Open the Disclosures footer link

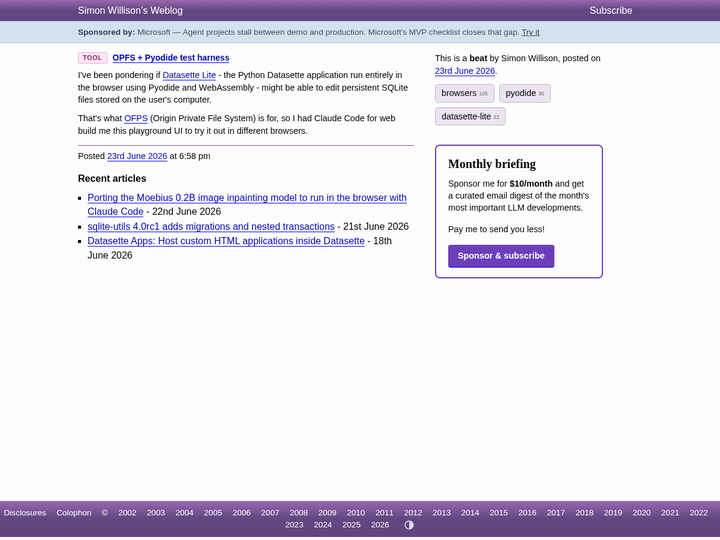coord(25,513)
